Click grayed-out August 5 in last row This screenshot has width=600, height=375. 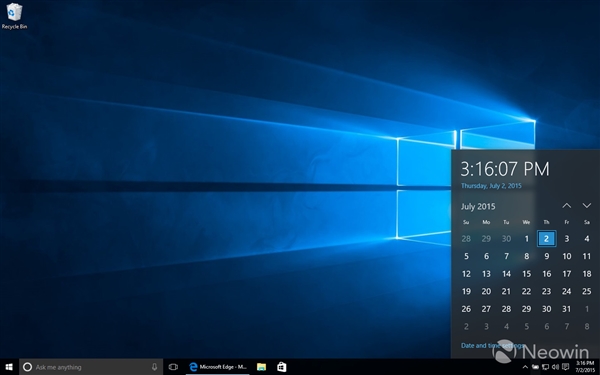point(527,327)
